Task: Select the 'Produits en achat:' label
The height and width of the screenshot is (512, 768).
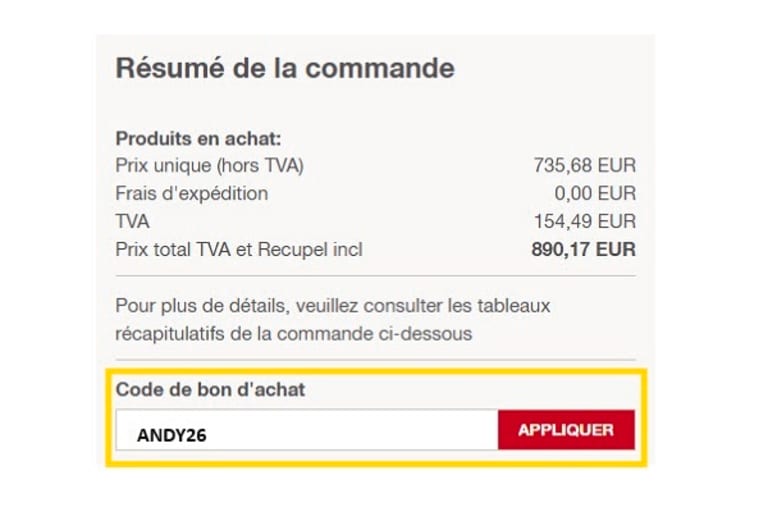Action: coord(199,138)
